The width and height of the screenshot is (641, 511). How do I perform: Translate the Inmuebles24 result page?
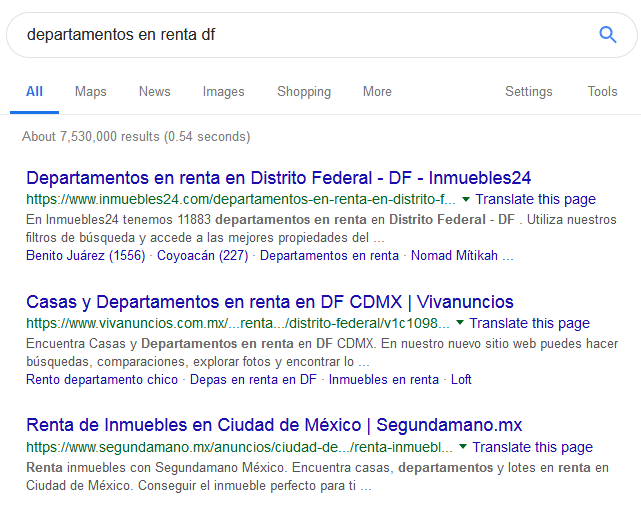click(x=535, y=200)
